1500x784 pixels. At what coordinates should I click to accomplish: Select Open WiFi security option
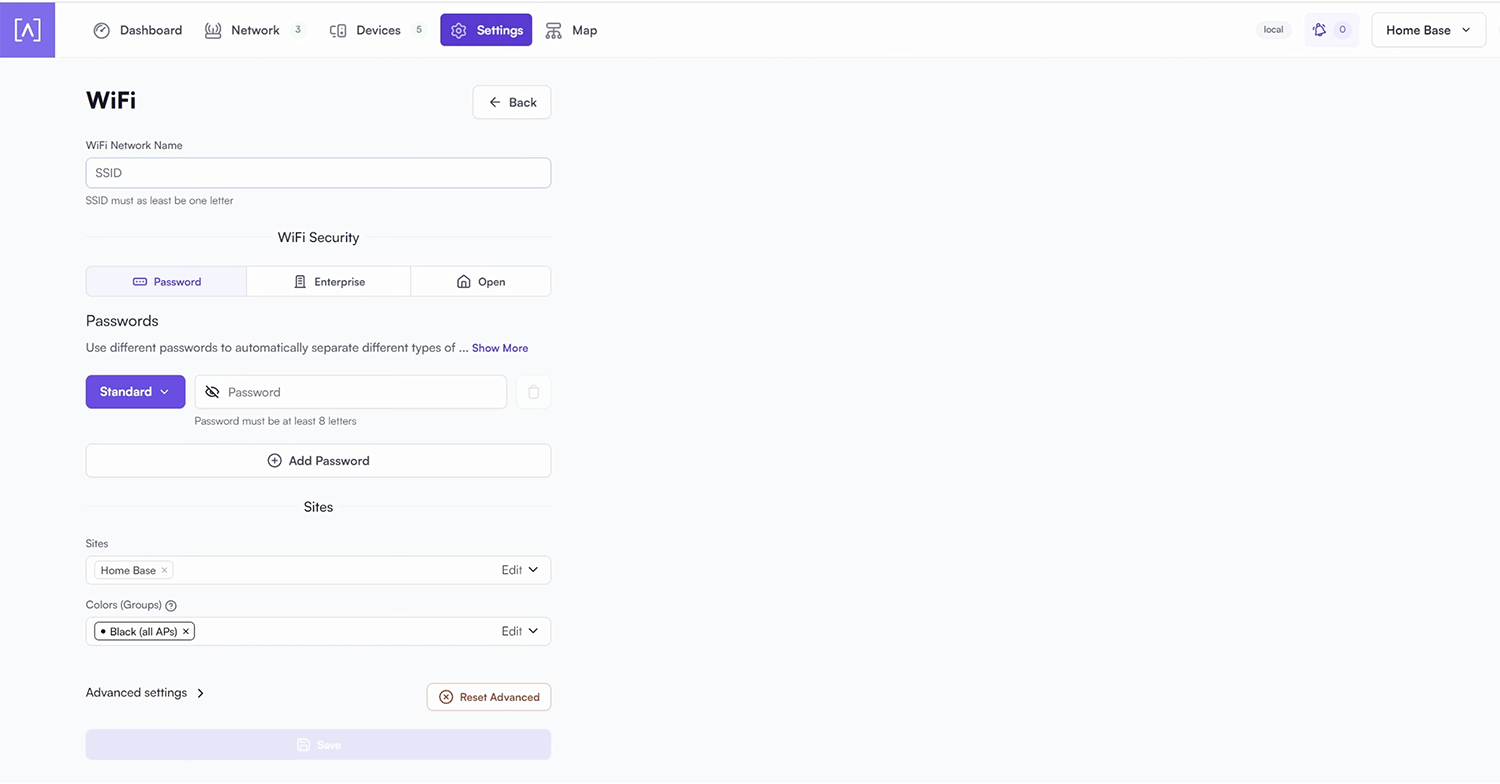(480, 282)
